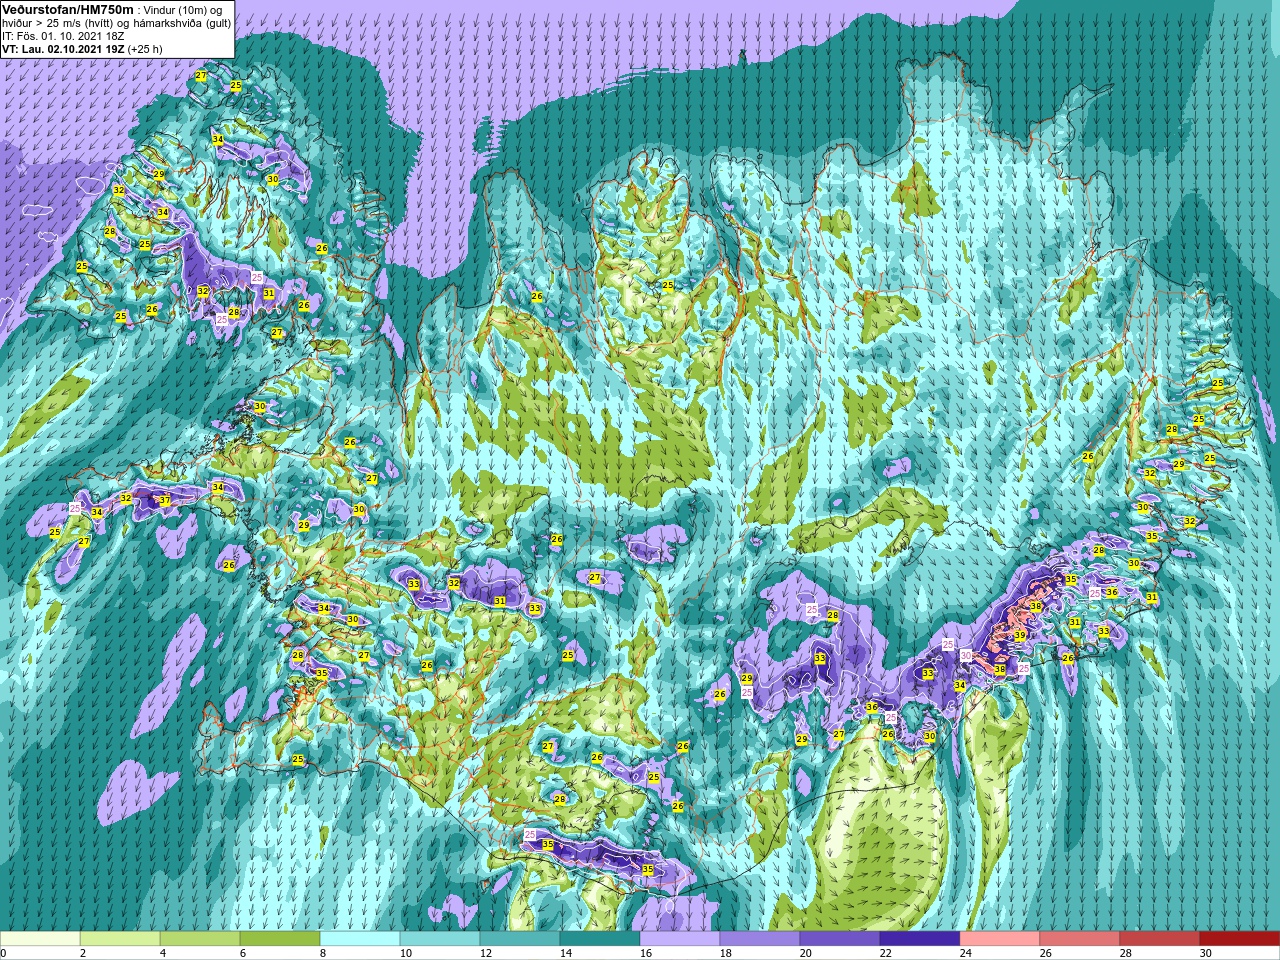Click the yellow '39' maximum gust label
1280x960 pixels.
(x=1020, y=635)
